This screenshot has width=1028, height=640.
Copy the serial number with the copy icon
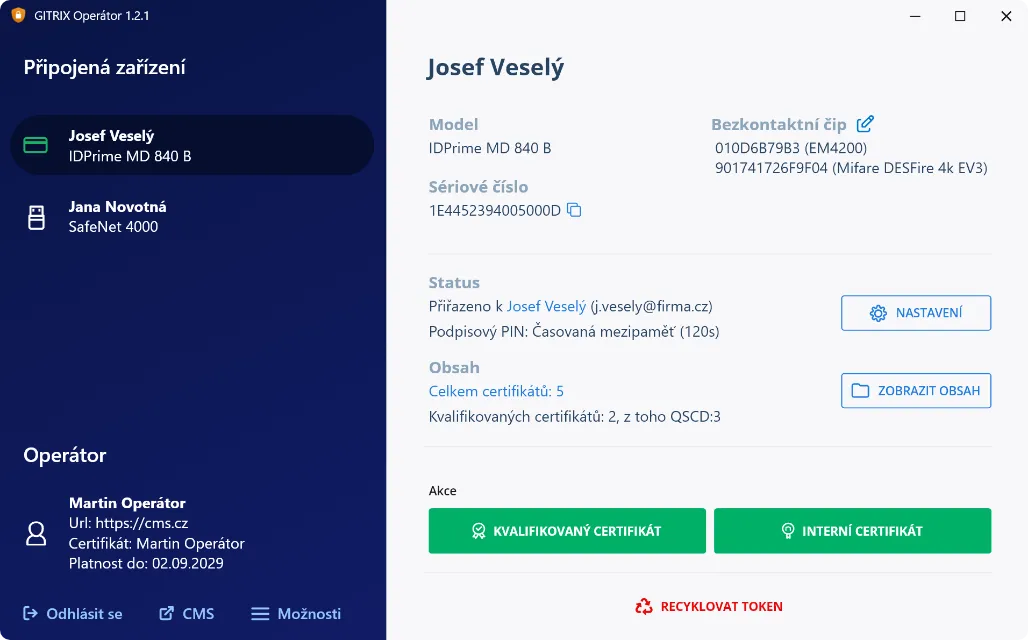[574, 210]
